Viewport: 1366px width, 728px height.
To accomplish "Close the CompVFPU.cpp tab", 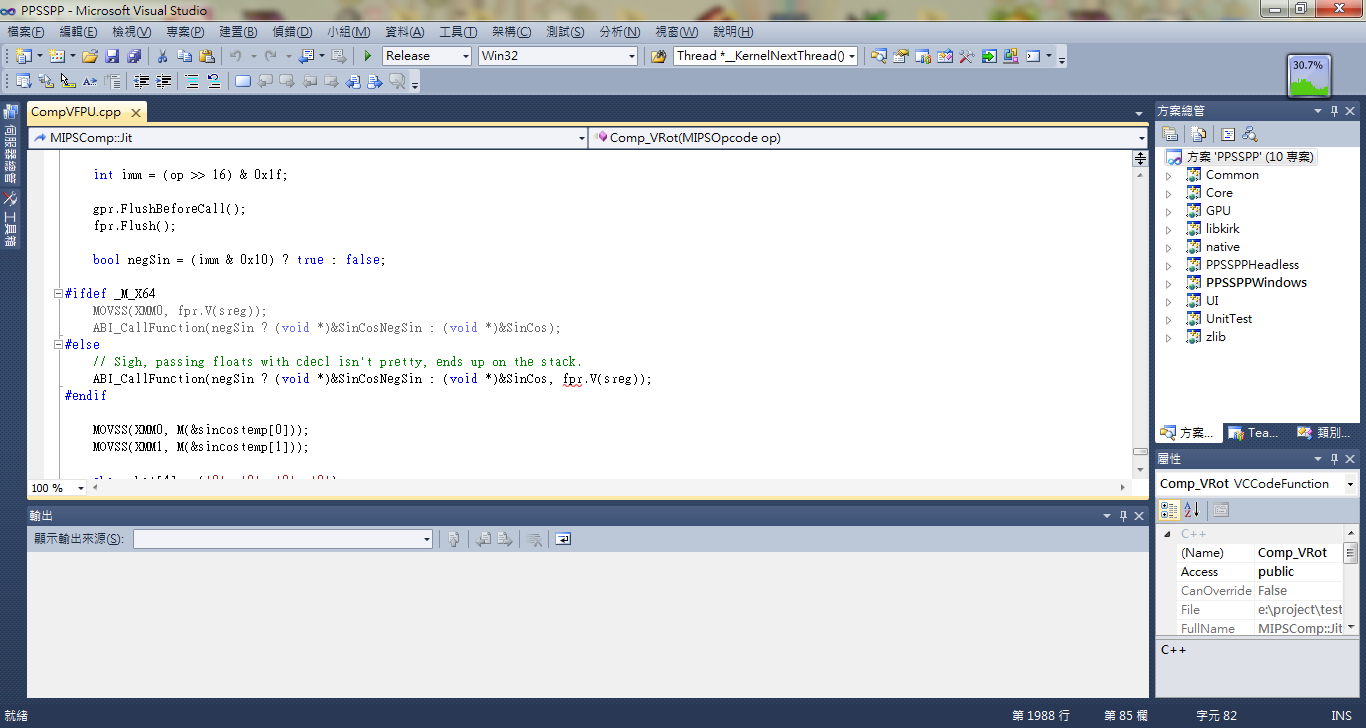I will click(x=136, y=113).
